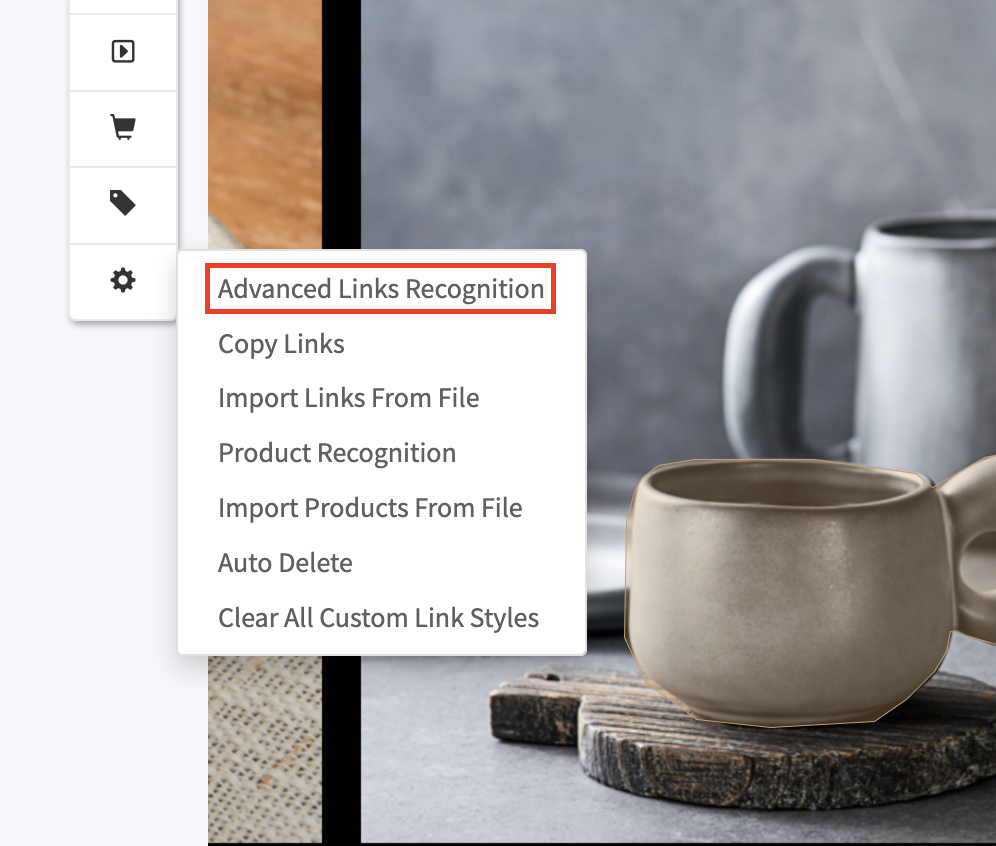Viewport: 996px width, 846px height.
Task: Click the wood-grain area of left page
Action: click(264, 120)
